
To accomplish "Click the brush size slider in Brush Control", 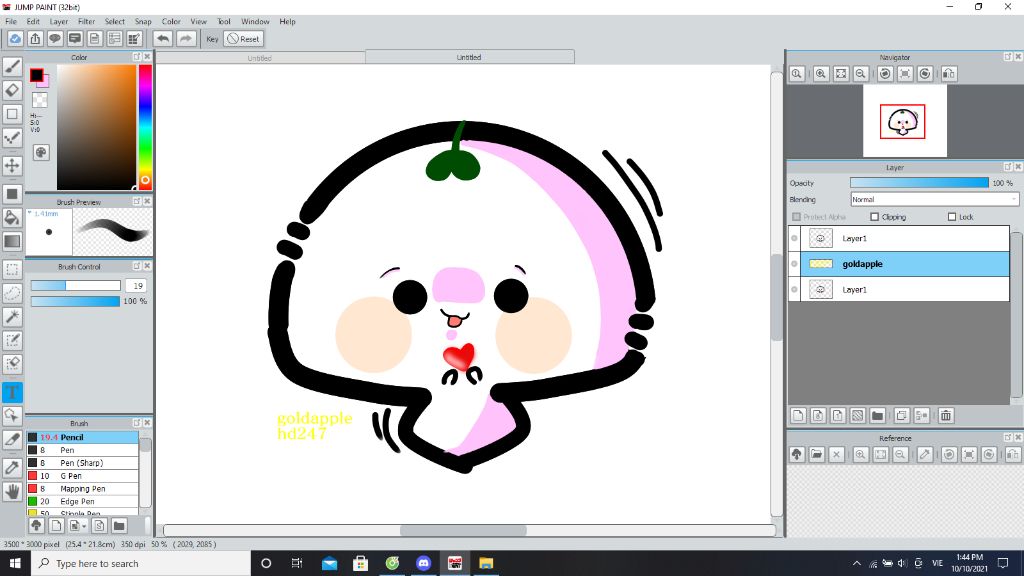I will (76, 285).
